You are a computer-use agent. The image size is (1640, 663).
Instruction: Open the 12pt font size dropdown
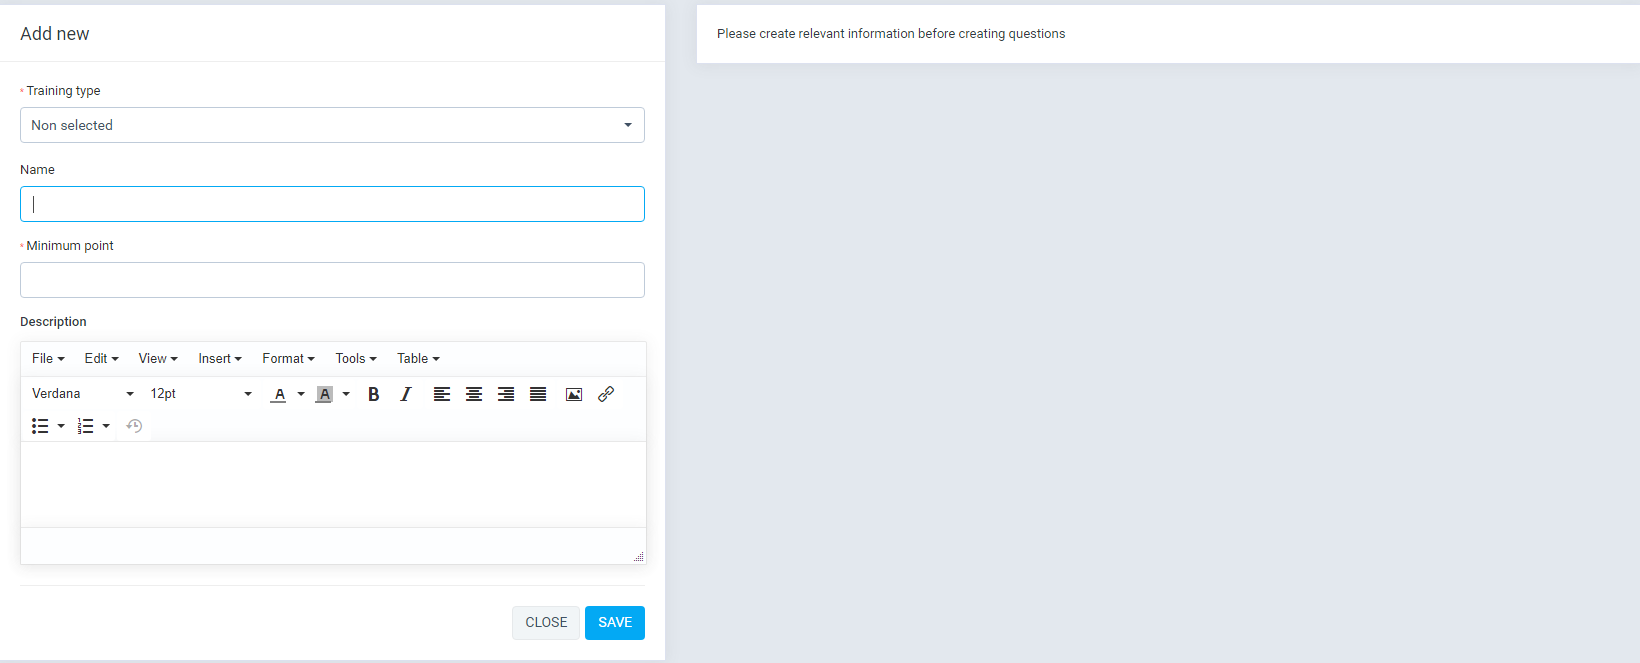tap(201, 394)
